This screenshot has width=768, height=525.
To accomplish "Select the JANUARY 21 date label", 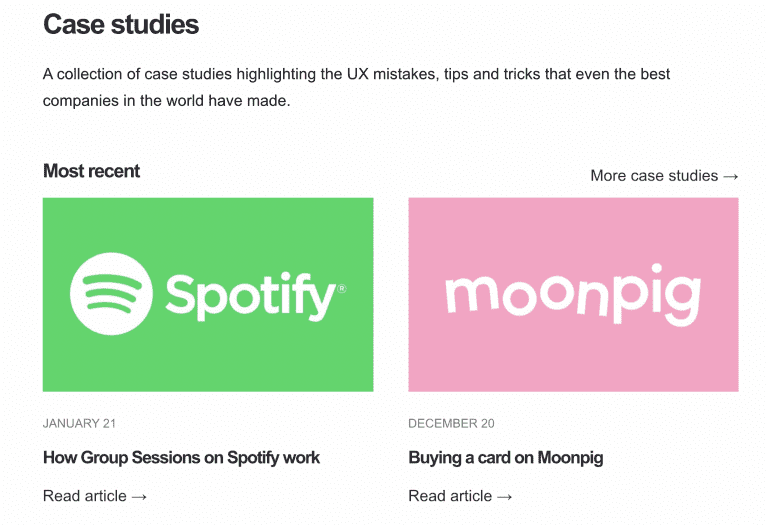I will tap(79, 423).
